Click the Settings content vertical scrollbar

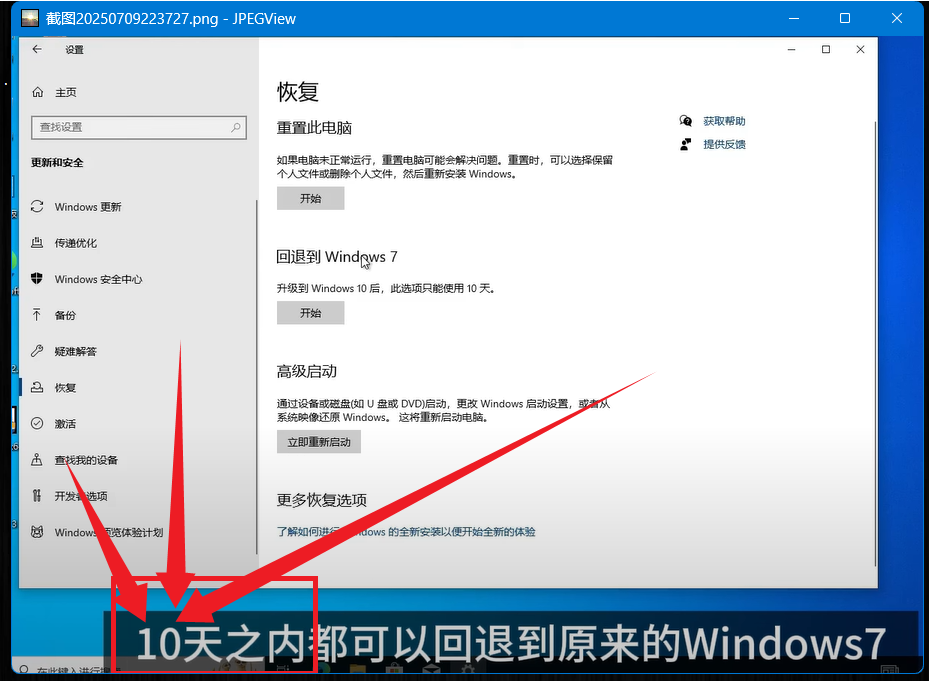[x=874, y=344]
